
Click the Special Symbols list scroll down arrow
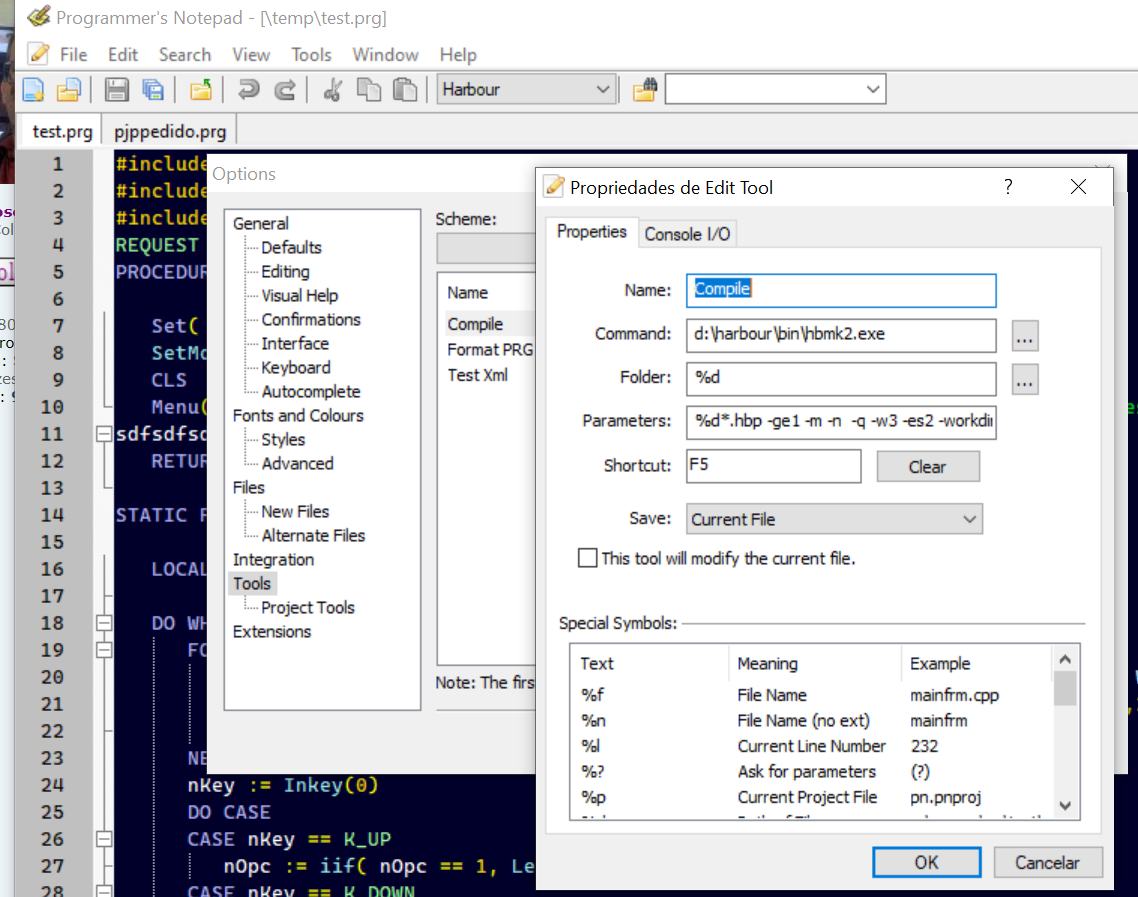[1064, 805]
